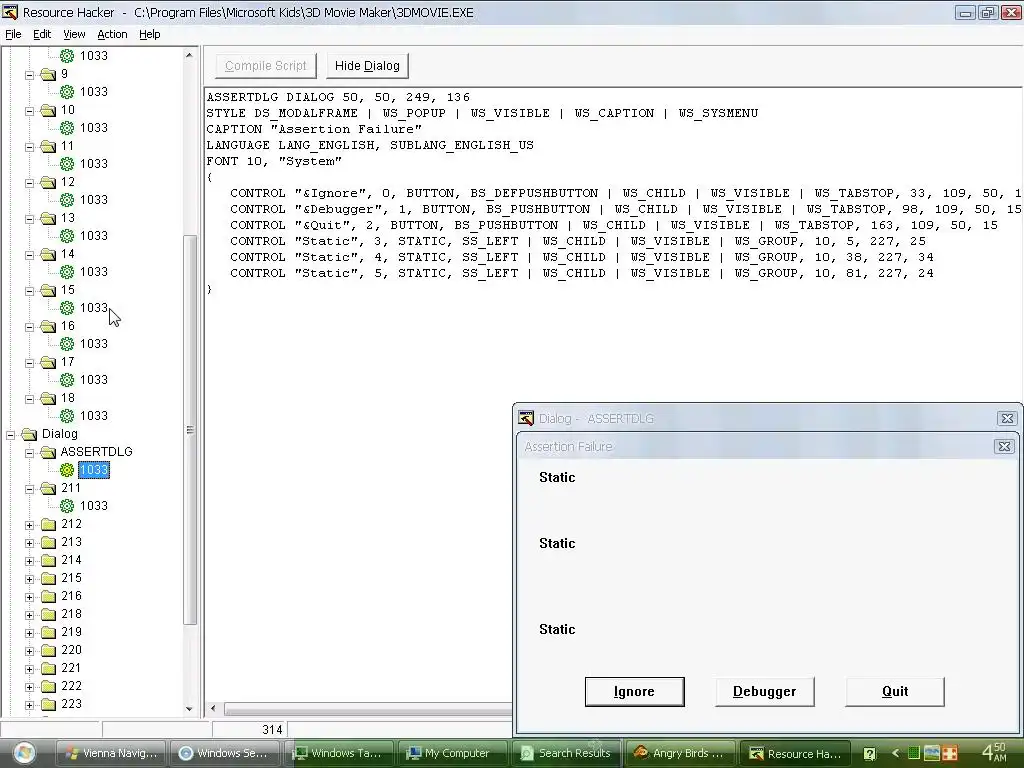Click gear icon of 1033 under folder 15

[67, 308]
